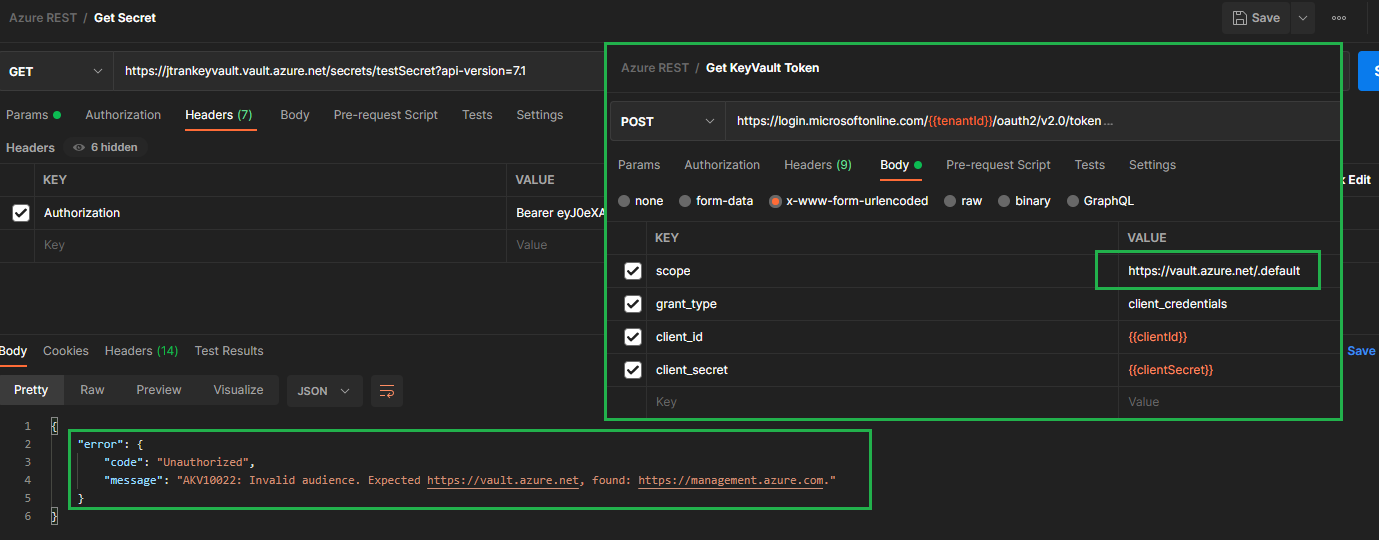This screenshot has width=1379, height=540.
Task: Click the client_credentials value cell
Action: click(x=1228, y=304)
